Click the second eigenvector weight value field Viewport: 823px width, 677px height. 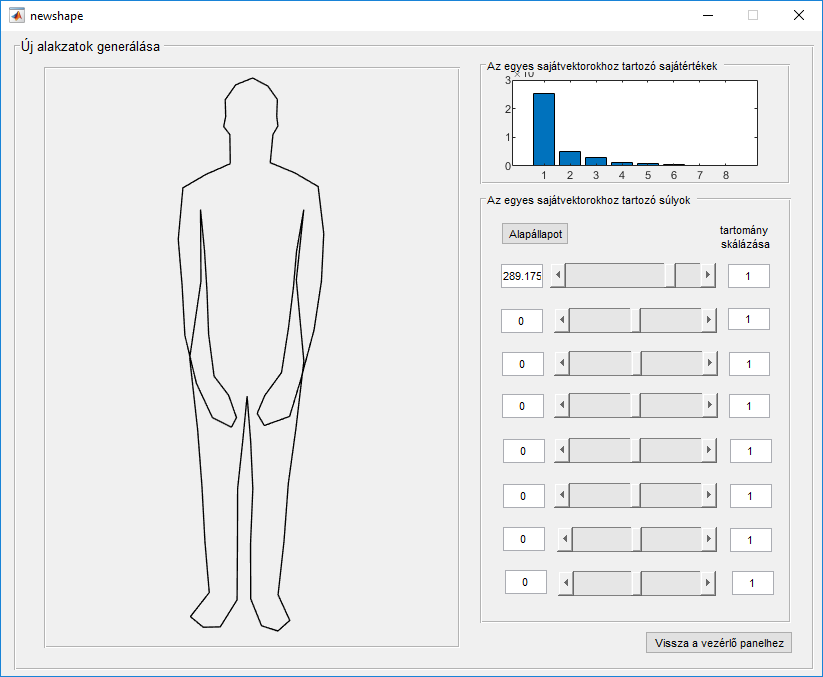pos(522,321)
